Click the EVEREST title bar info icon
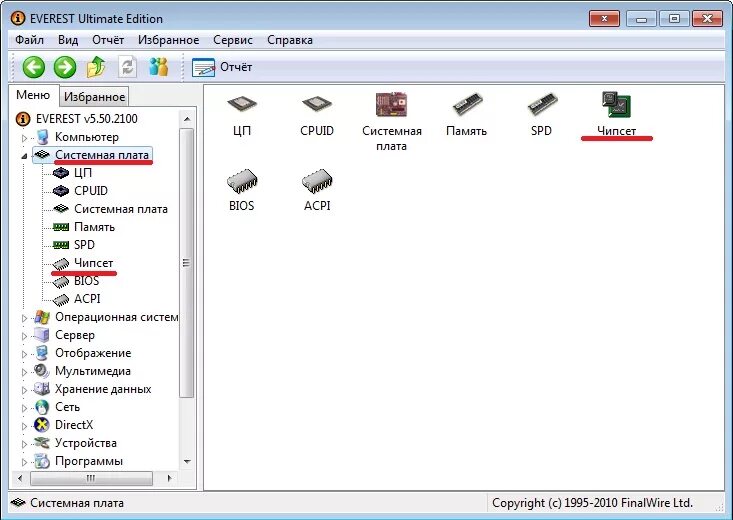This screenshot has height=520, width=733. [18, 19]
